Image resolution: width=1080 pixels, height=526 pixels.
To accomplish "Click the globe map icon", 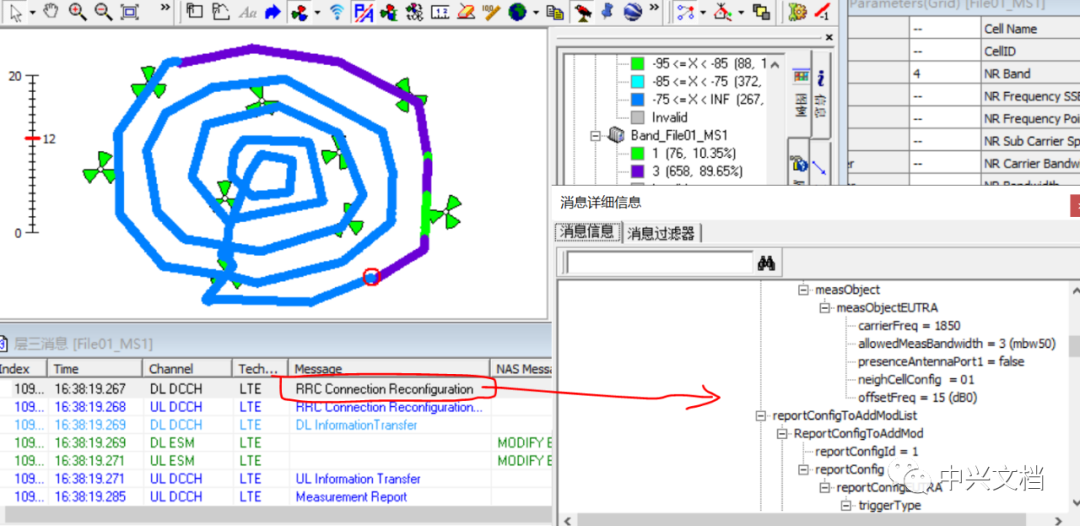I will pyautogui.click(x=517, y=12).
